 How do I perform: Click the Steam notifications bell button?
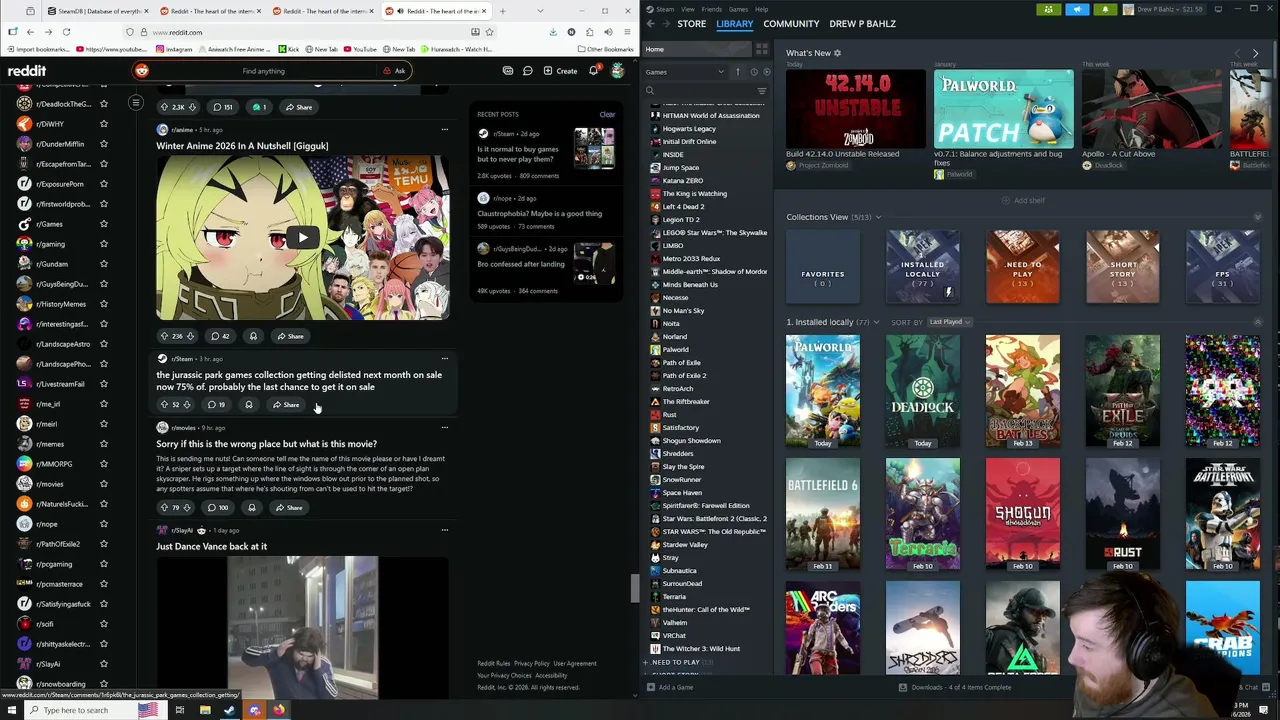(x=1105, y=9)
